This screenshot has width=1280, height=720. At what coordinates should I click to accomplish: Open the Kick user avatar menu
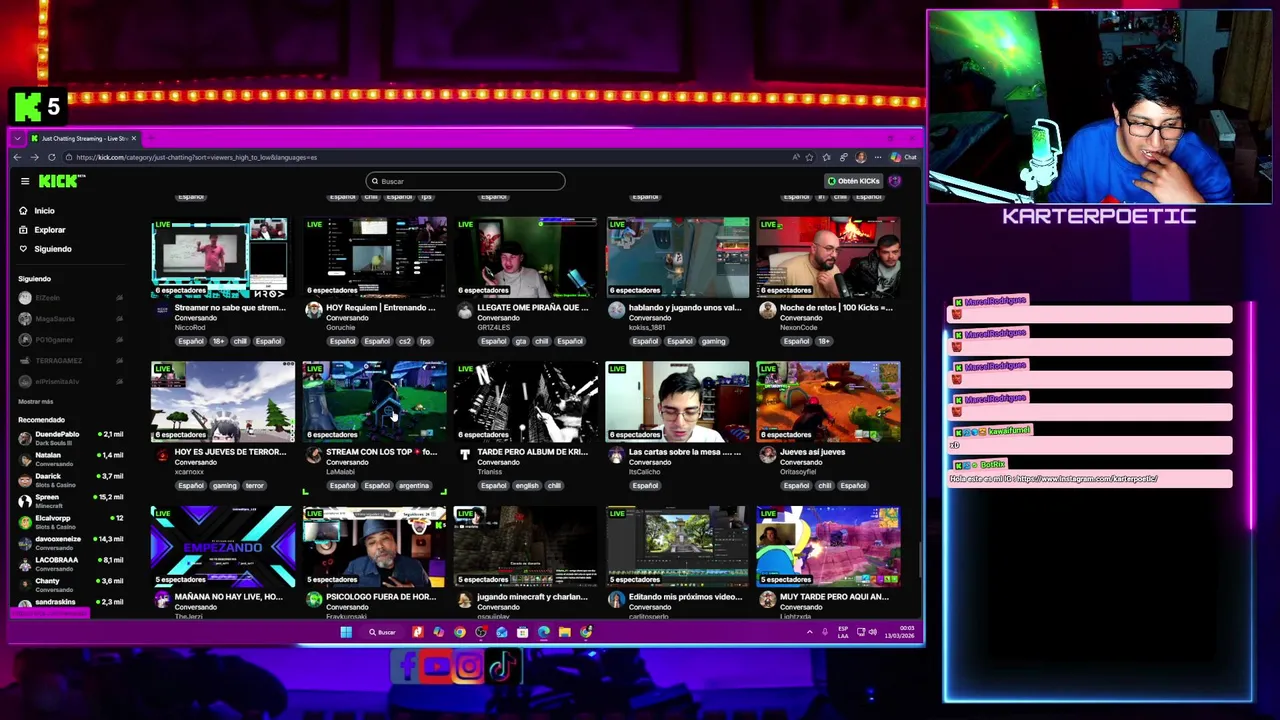pos(895,181)
